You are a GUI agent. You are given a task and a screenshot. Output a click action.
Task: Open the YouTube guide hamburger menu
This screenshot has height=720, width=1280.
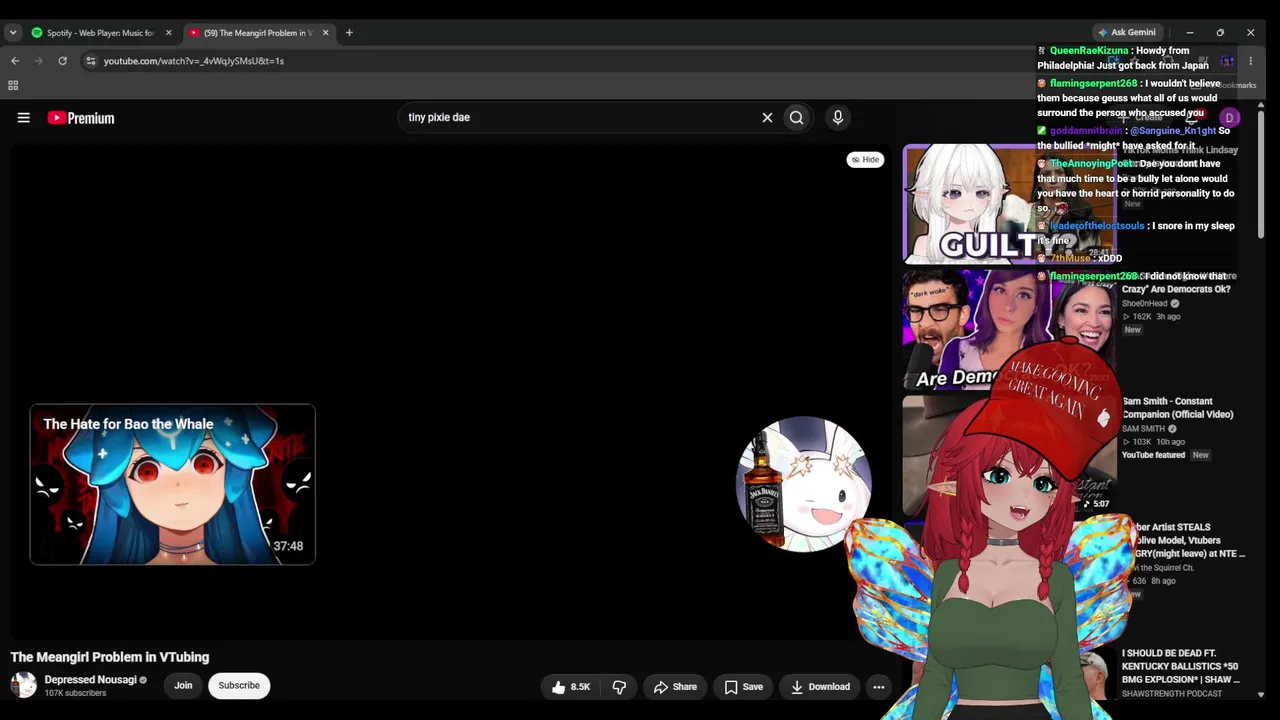23,118
